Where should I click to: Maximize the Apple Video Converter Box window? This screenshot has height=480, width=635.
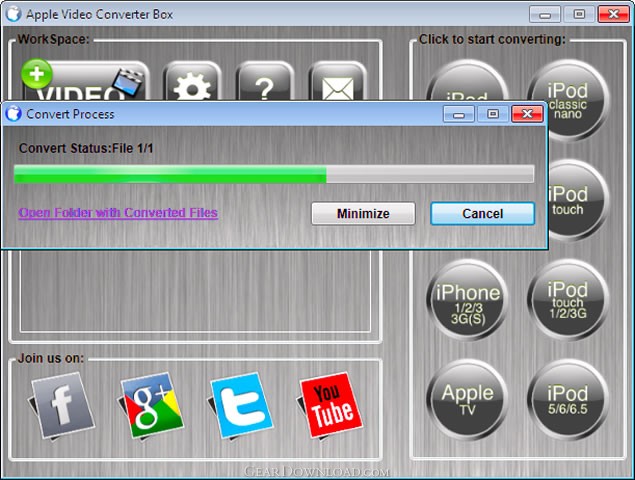click(x=579, y=14)
